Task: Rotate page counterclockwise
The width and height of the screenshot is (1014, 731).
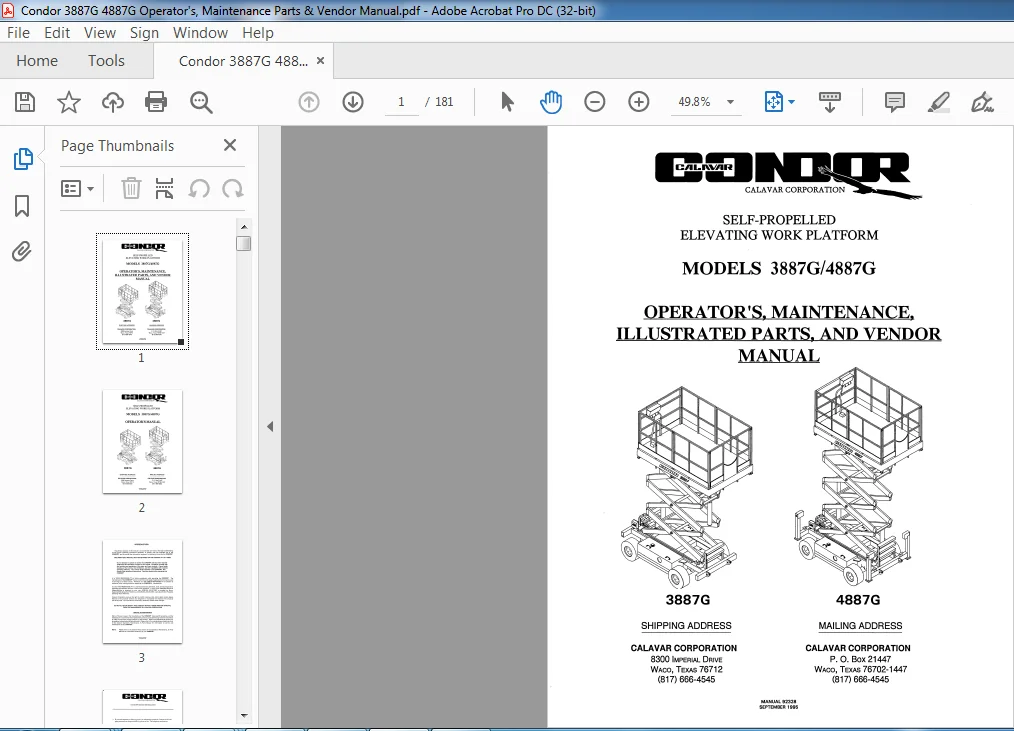Action: coord(199,189)
